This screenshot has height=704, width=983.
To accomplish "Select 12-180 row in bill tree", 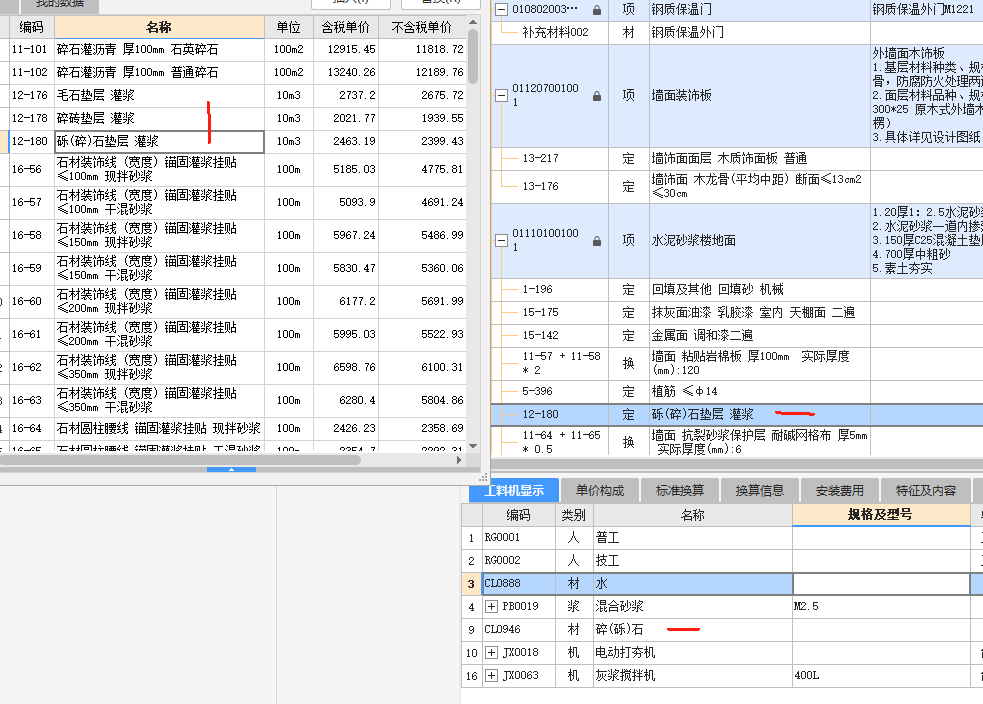I will pyautogui.click(x=737, y=414).
